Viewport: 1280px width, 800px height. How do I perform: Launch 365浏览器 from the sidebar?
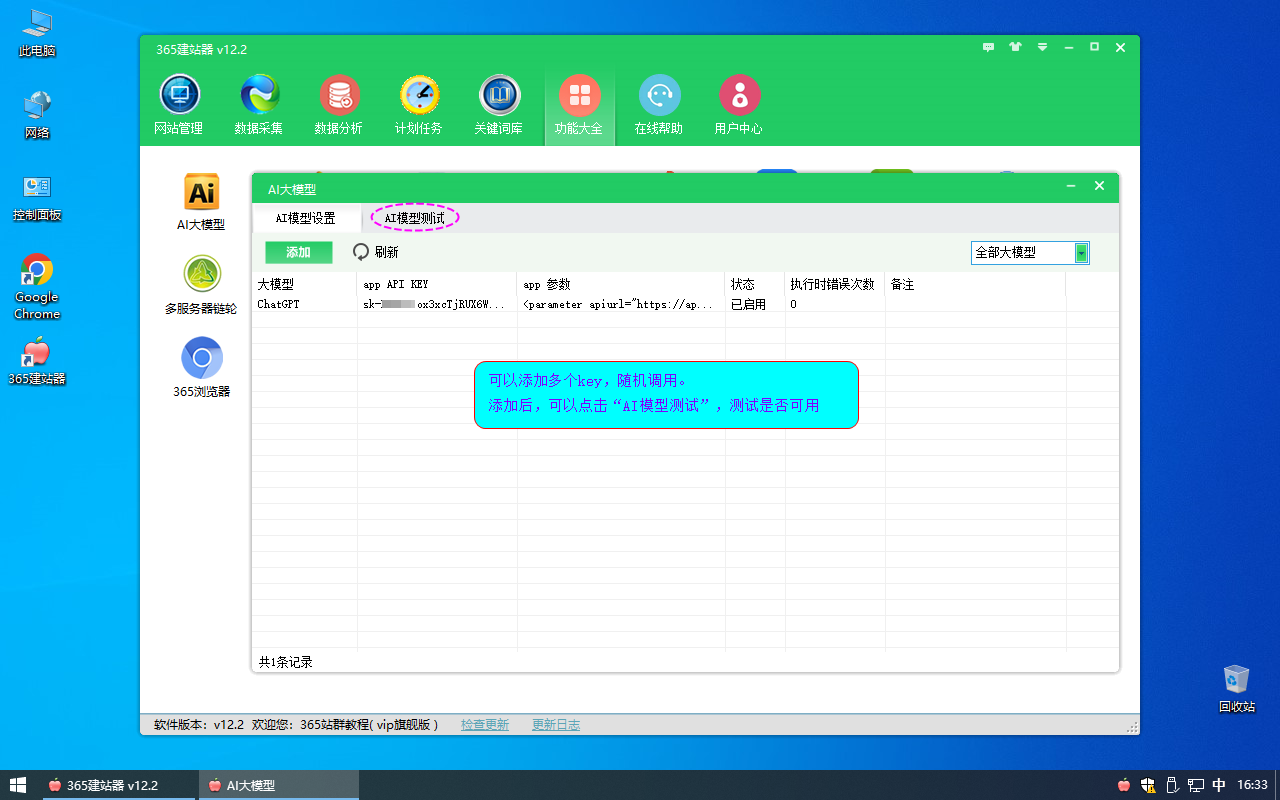201,368
